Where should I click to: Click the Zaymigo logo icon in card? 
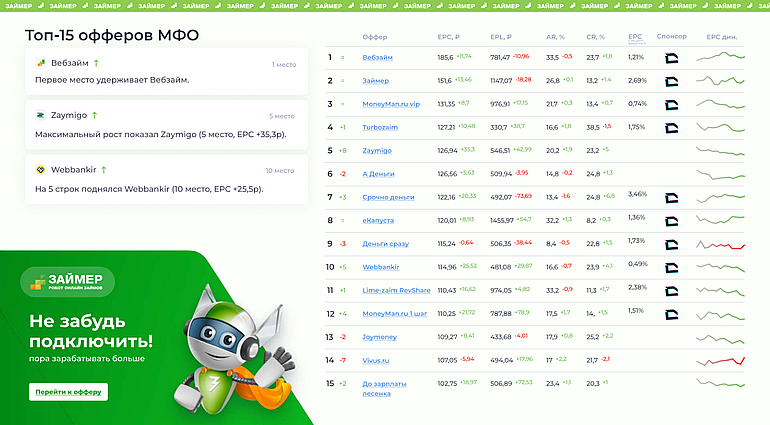pos(41,115)
